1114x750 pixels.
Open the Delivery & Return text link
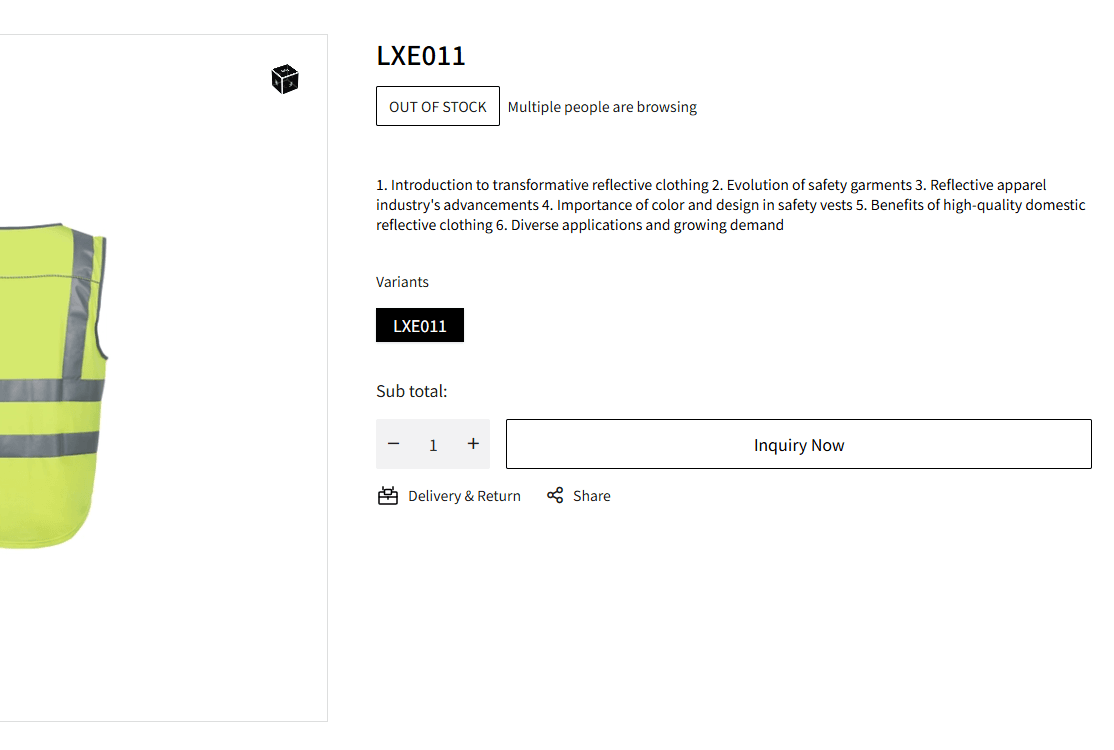tap(464, 496)
